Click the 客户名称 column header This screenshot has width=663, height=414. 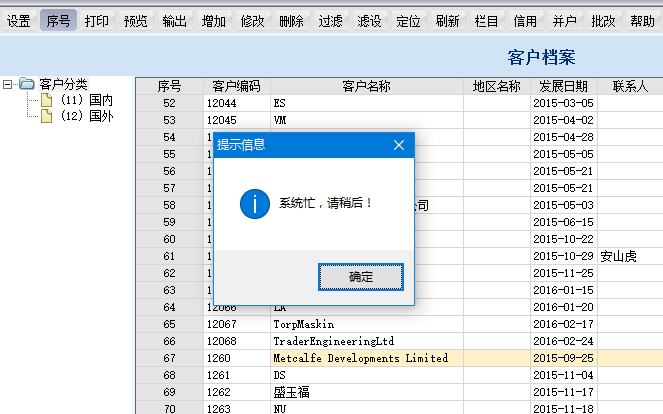pos(367,86)
